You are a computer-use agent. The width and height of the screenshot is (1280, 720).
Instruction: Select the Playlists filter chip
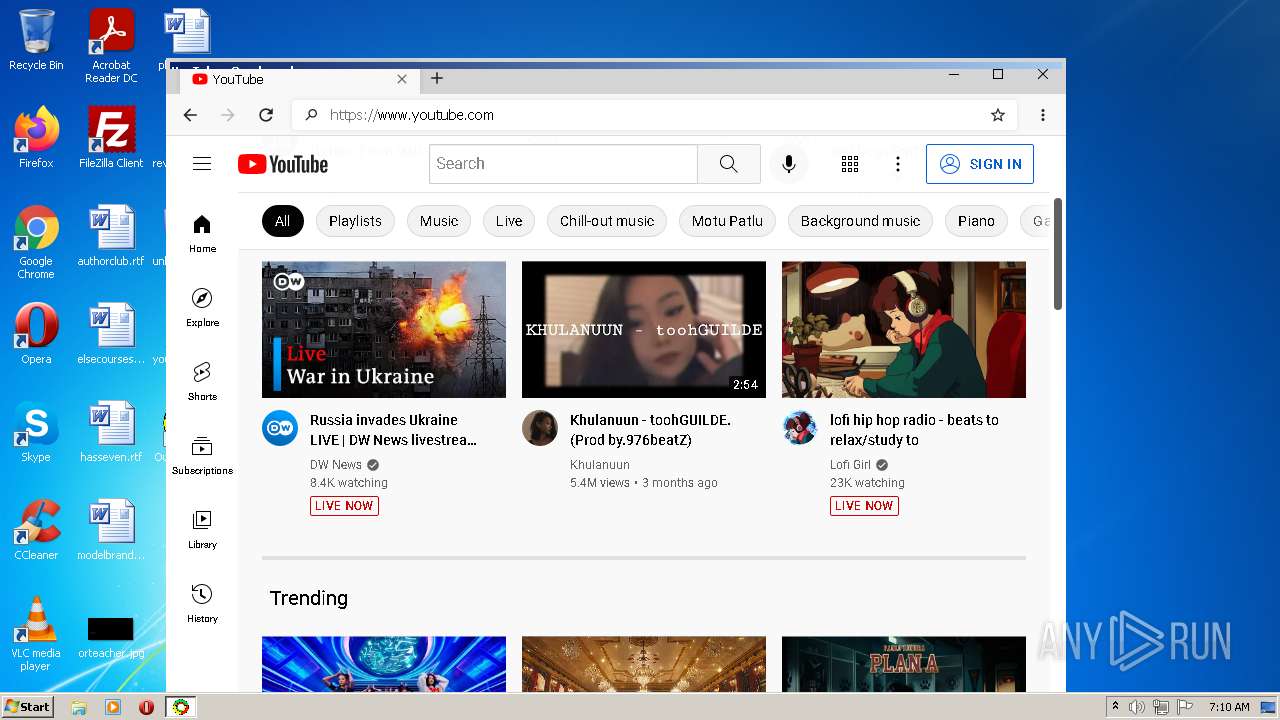(355, 221)
